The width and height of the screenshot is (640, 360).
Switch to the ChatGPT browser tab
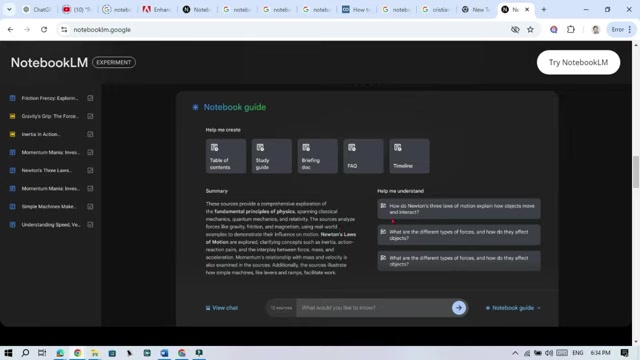37,9
